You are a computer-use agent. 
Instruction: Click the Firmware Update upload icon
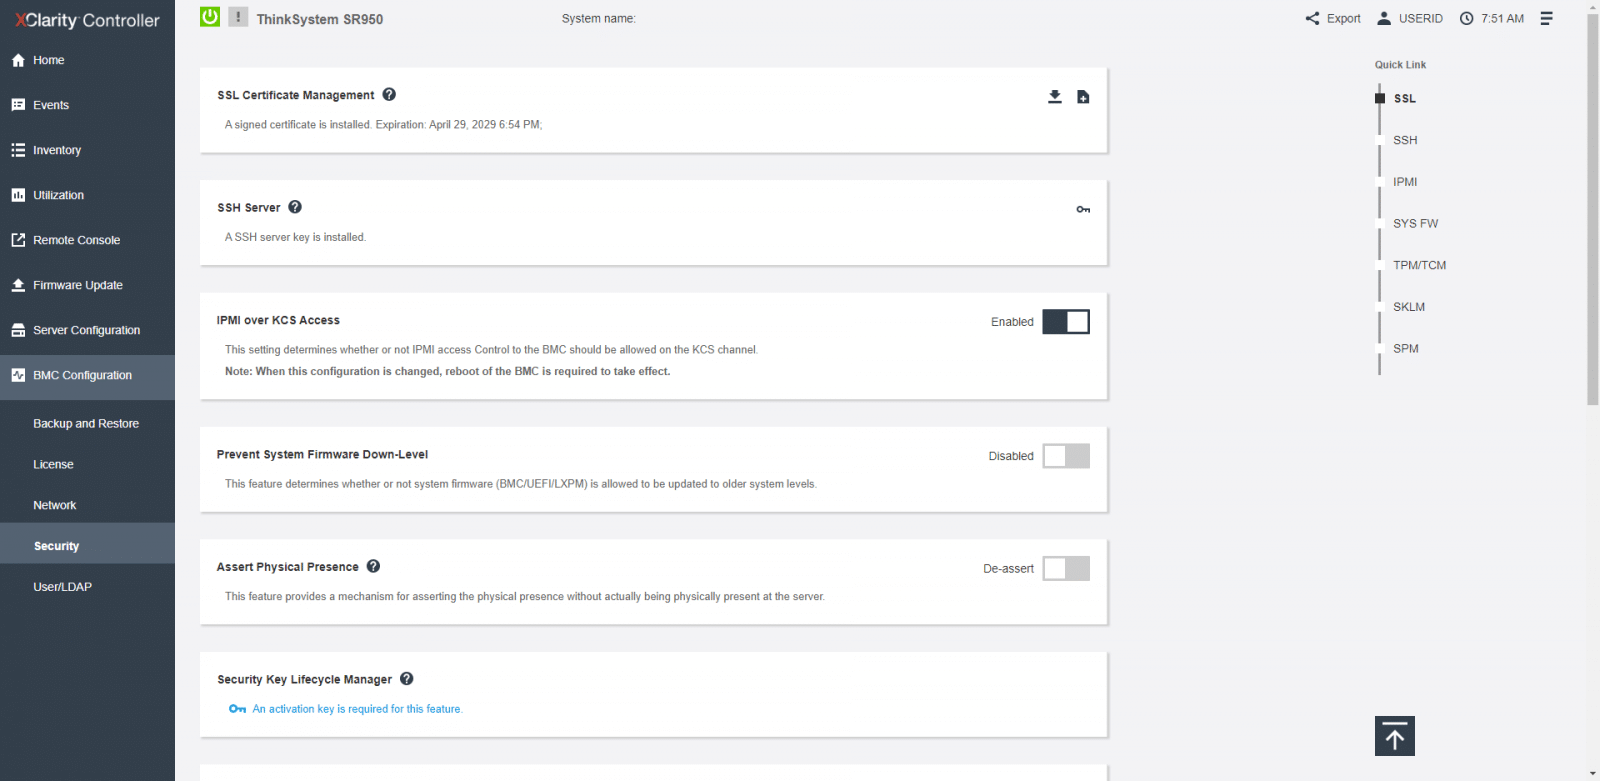[x=18, y=285]
